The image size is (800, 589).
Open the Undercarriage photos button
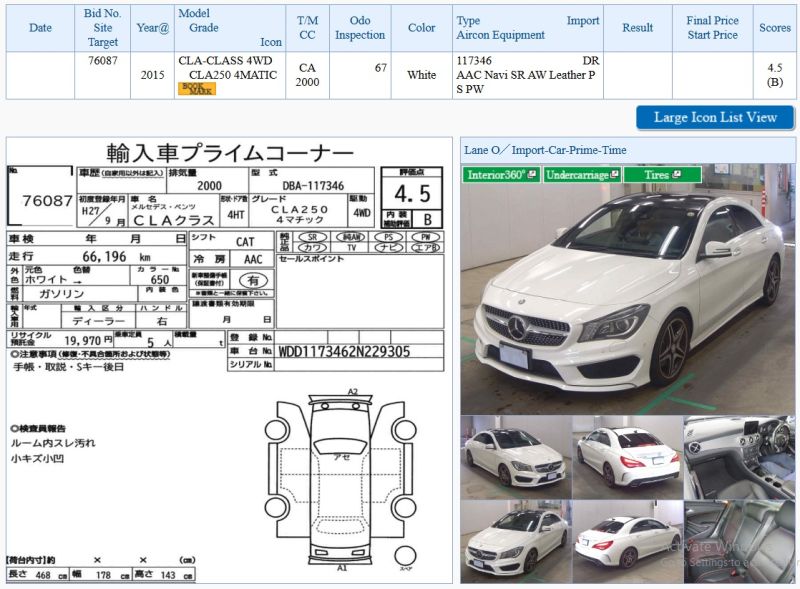582,175
